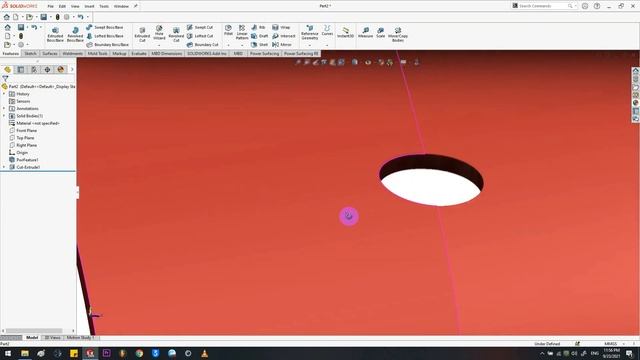Open Chrome from the taskbar
Image resolution: width=640 pixels, height=360 pixels.
139,353
